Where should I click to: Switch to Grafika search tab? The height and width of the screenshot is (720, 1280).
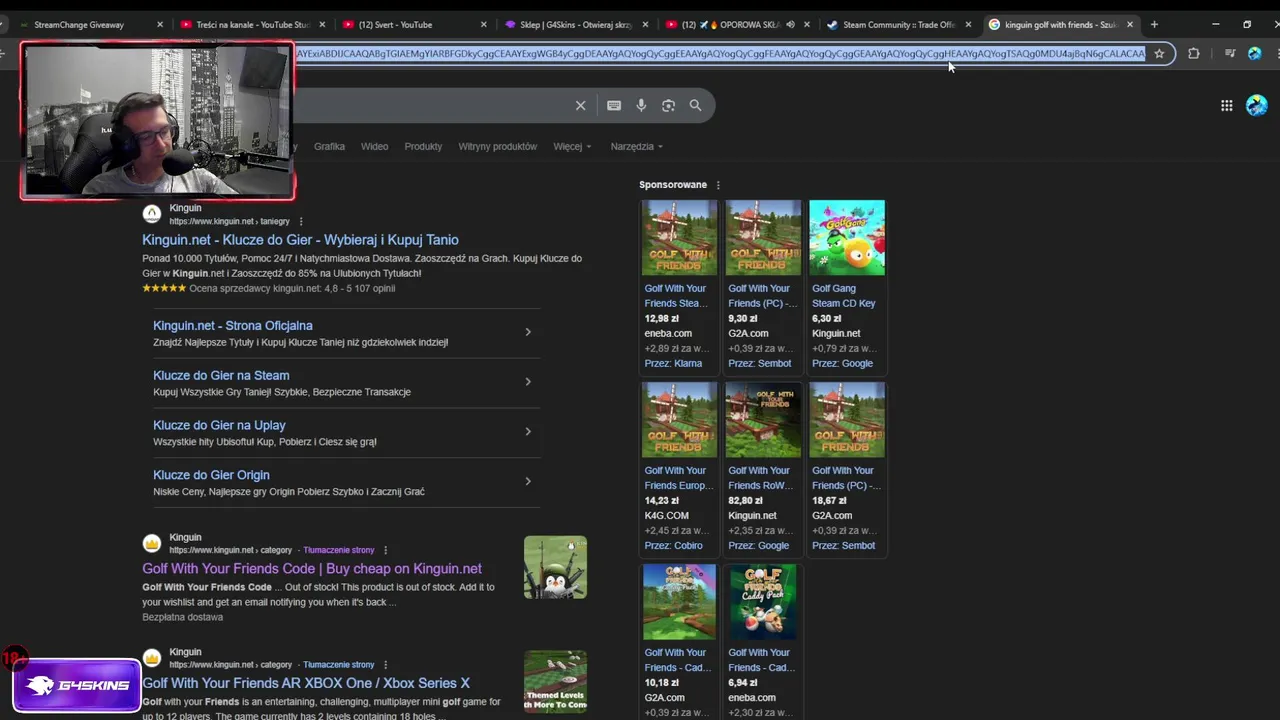click(329, 146)
